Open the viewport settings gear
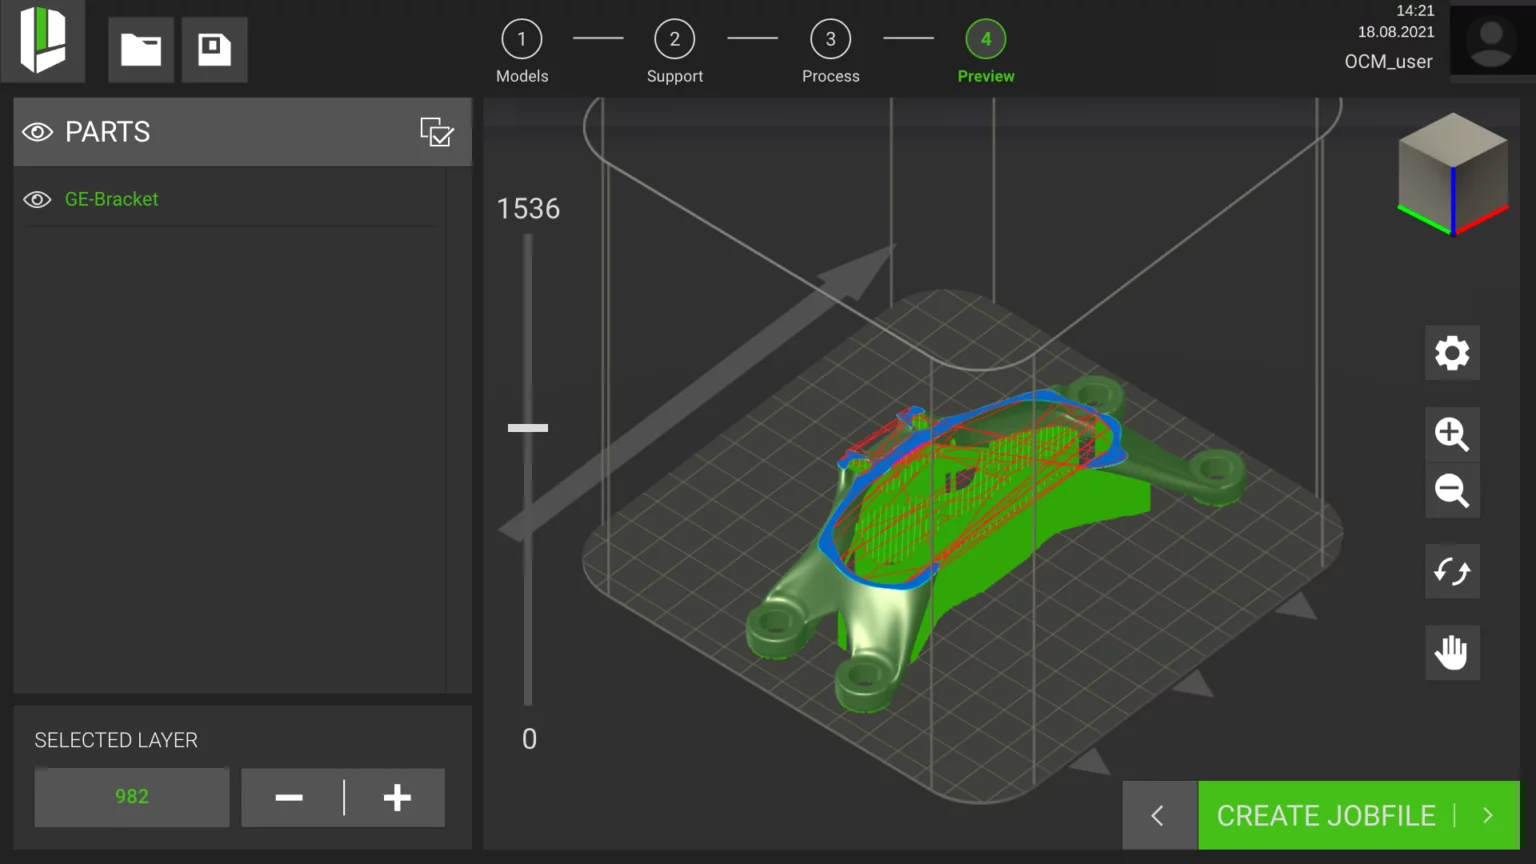Image resolution: width=1536 pixels, height=864 pixels. (1451, 353)
